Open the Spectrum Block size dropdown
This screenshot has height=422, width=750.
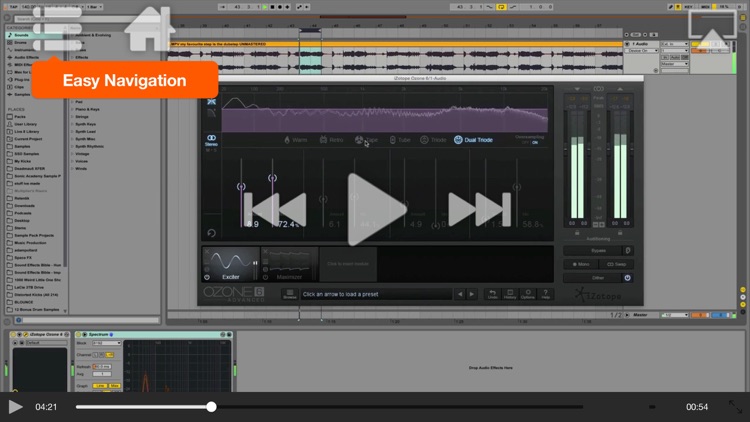click(x=107, y=343)
